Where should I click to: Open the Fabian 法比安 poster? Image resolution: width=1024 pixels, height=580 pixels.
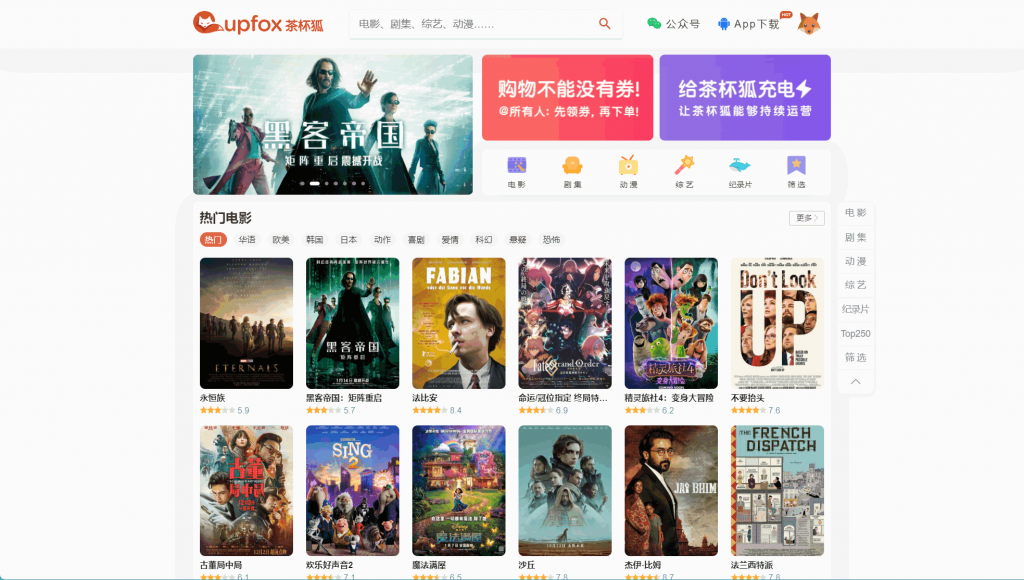click(458, 323)
